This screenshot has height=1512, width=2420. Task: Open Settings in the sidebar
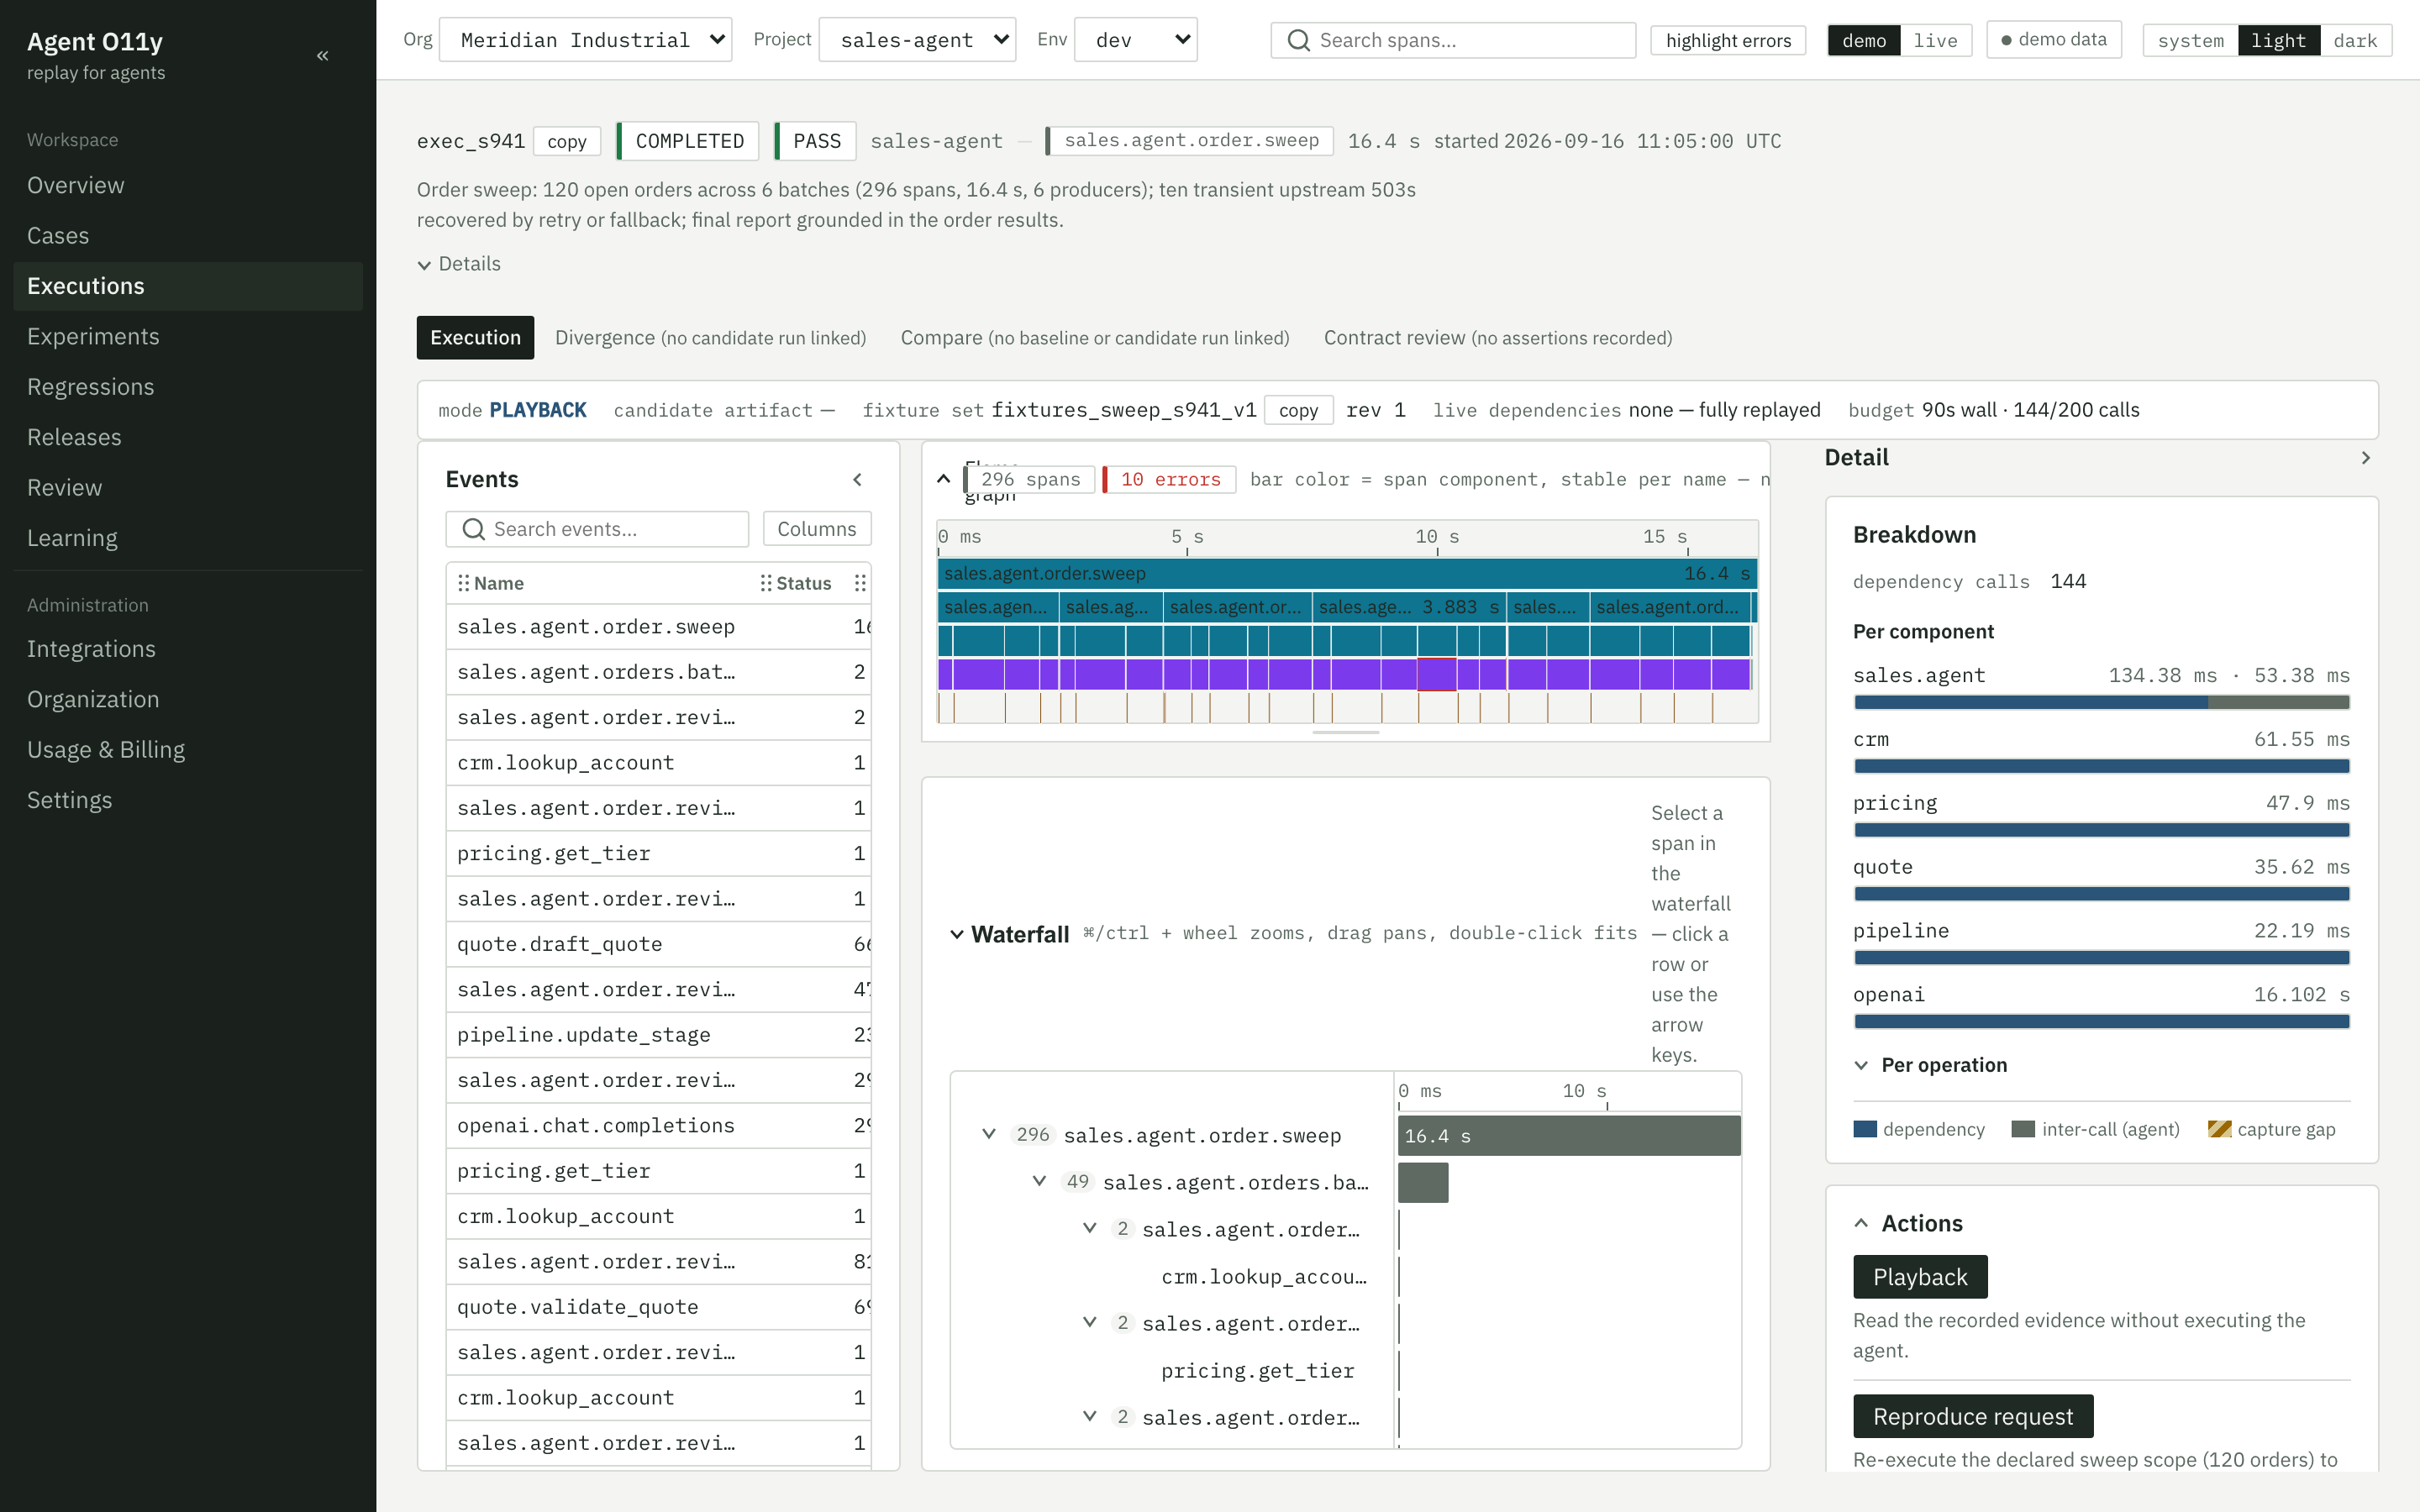(188, 800)
